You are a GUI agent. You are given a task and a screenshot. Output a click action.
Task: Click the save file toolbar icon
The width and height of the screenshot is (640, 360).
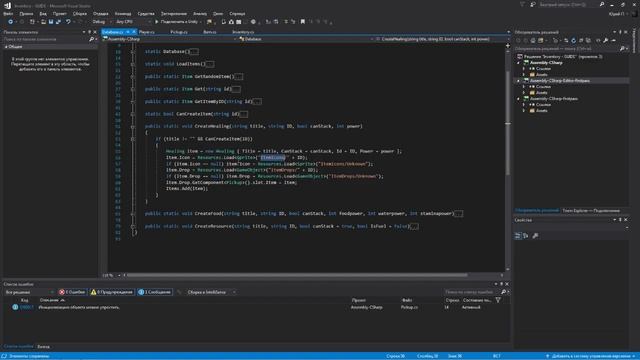tap(51, 22)
